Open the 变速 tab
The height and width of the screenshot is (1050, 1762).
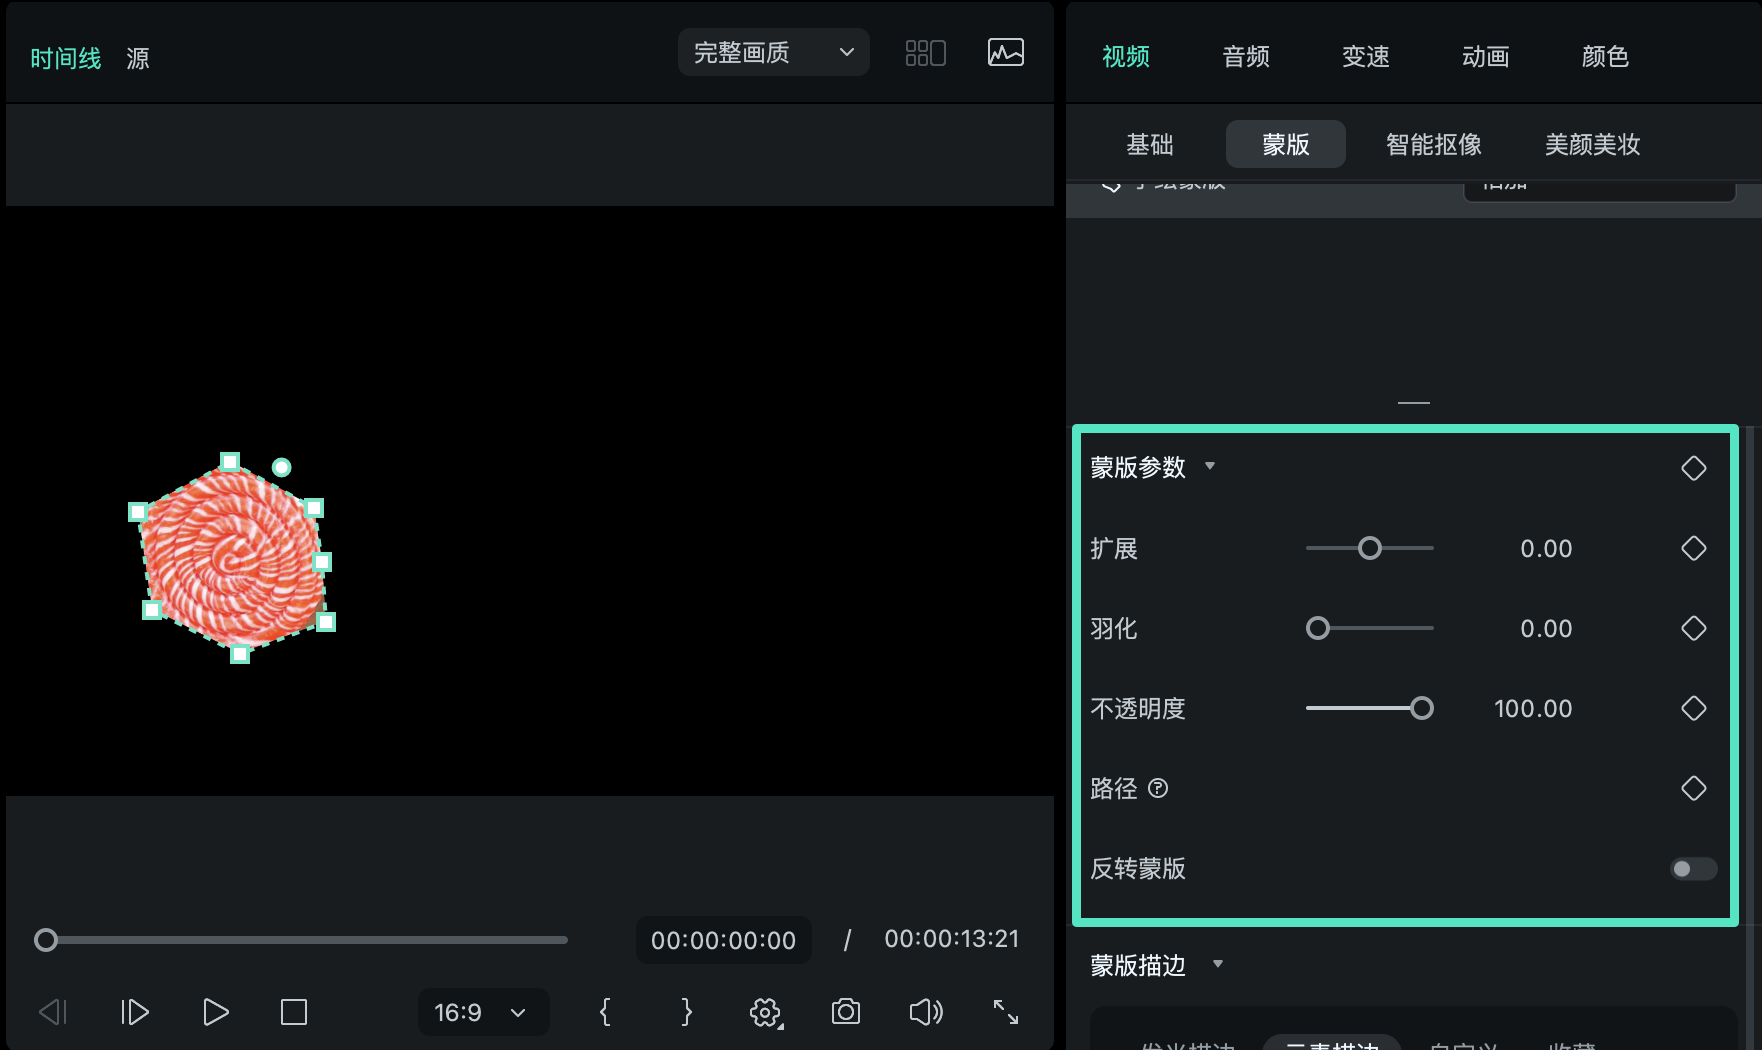[x=1366, y=56]
